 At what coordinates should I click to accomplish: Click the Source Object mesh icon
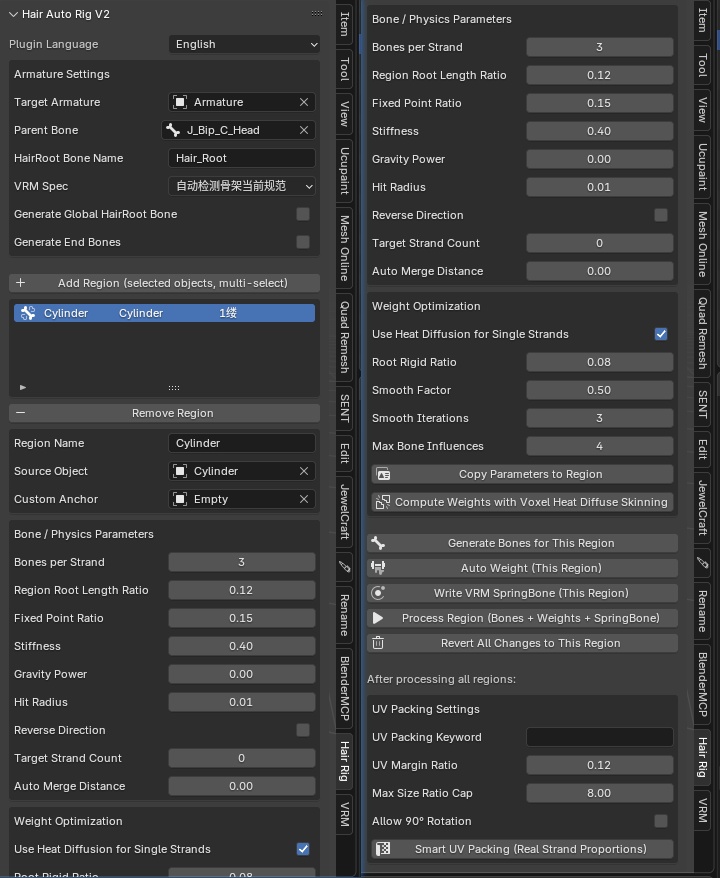[180, 471]
